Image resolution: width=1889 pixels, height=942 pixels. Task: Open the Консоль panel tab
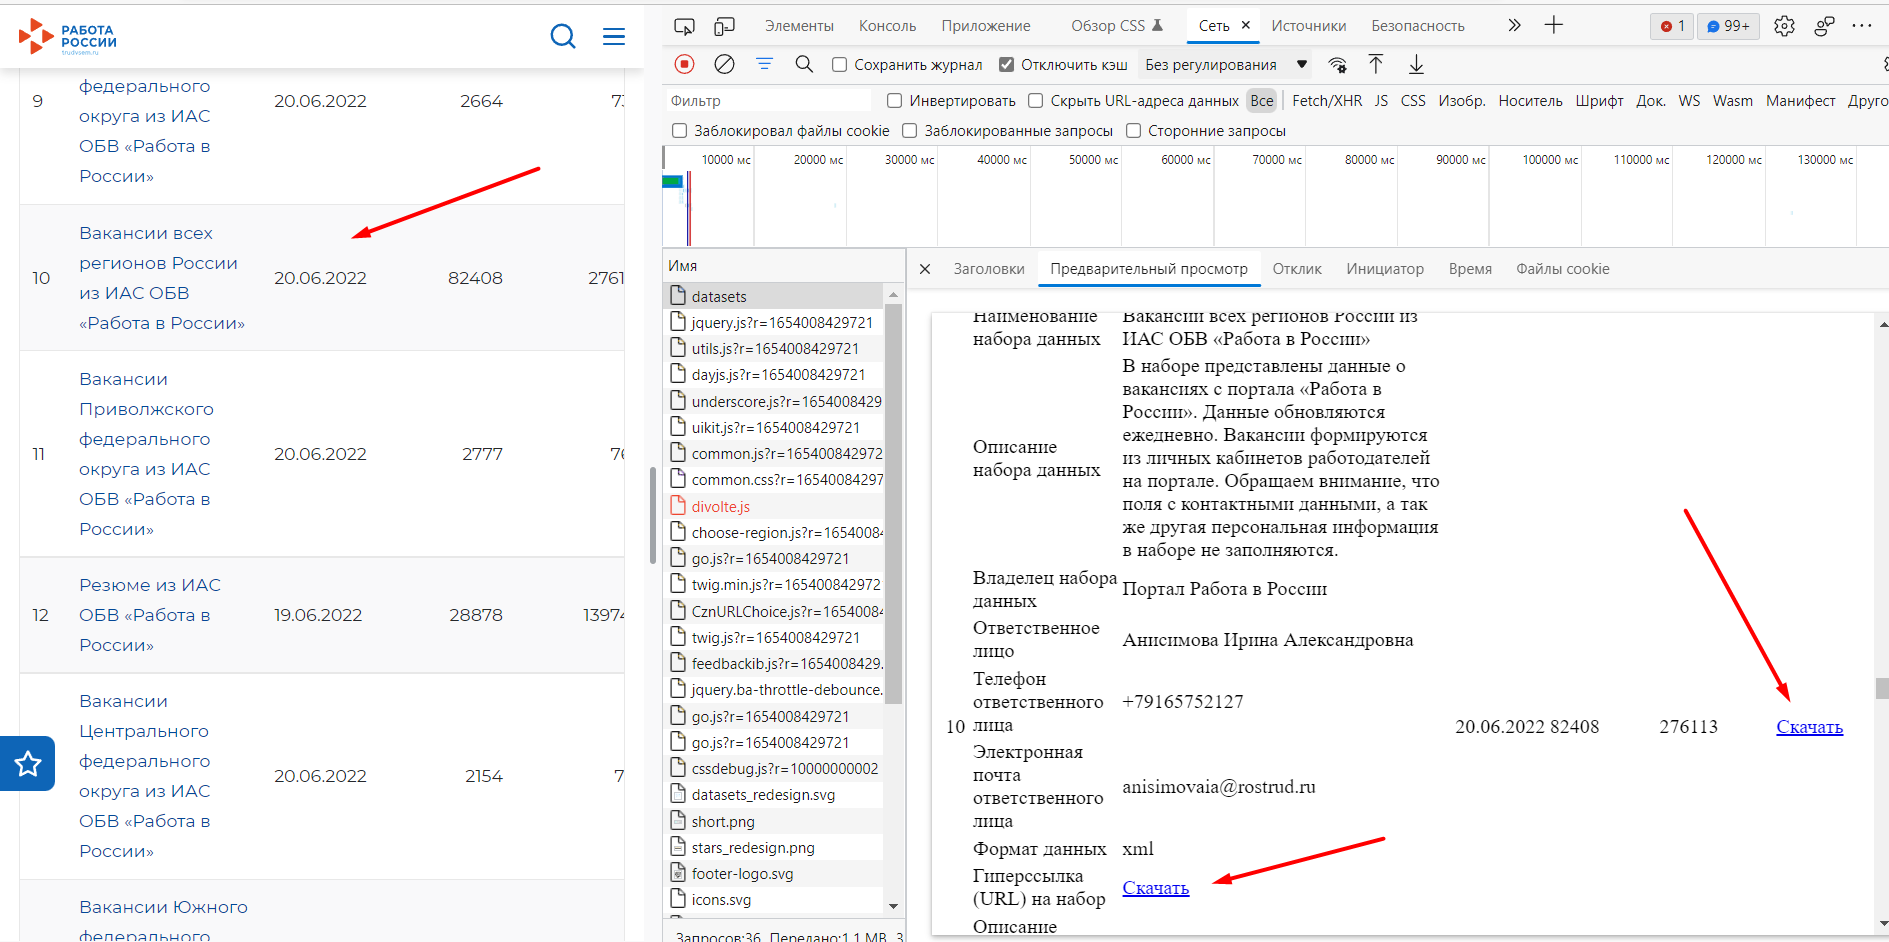(x=886, y=25)
